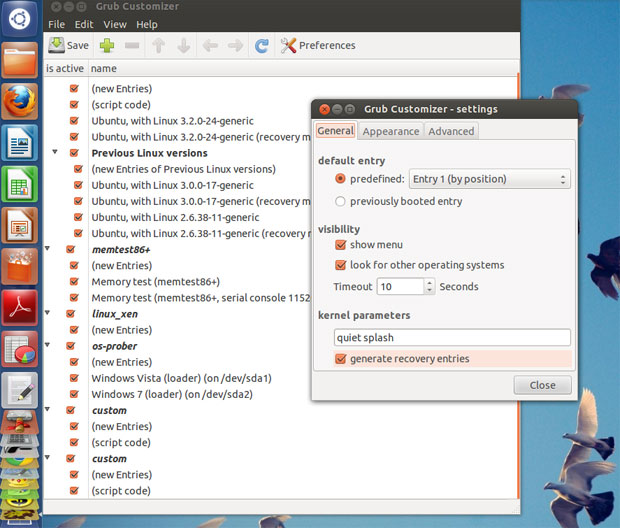This screenshot has width=620, height=528.
Task: Click the 'name' column header
Action: point(104,68)
